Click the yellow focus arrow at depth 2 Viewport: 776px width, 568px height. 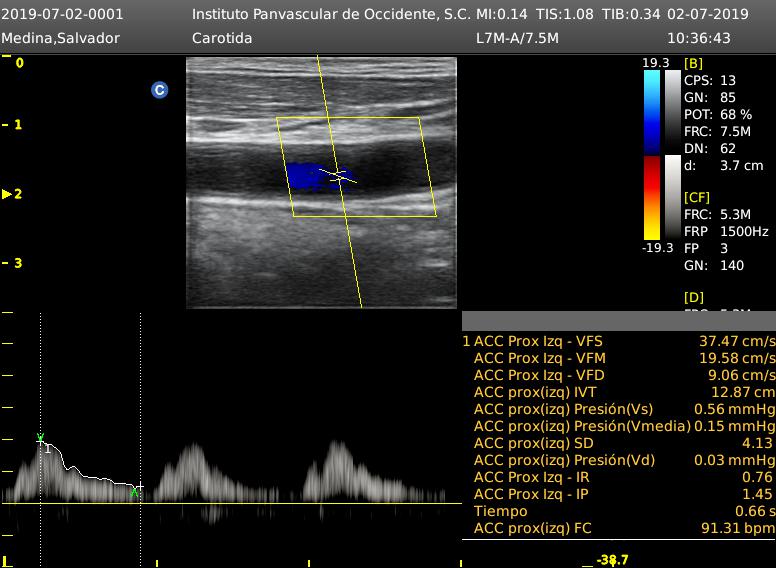[7, 194]
